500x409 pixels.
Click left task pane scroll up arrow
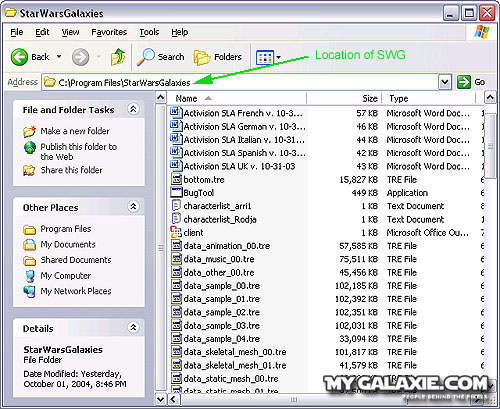(x=161, y=98)
